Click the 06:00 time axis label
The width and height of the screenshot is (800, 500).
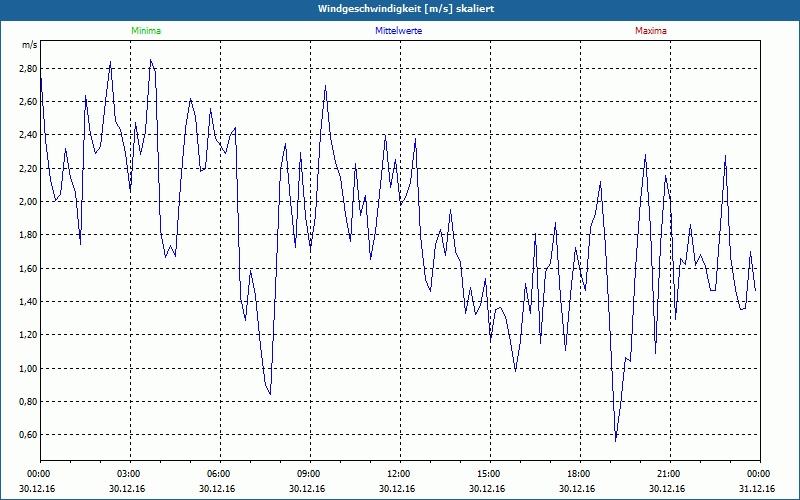pyautogui.click(x=220, y=474)
